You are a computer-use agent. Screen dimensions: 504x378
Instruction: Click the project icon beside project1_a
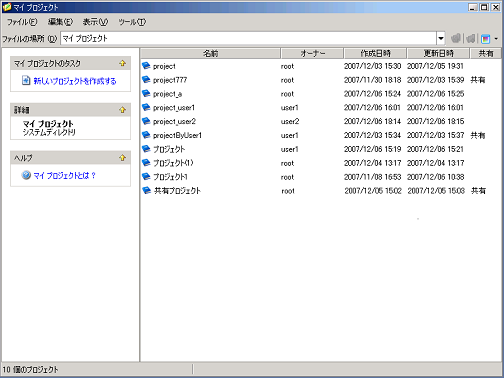coord(146,93)
